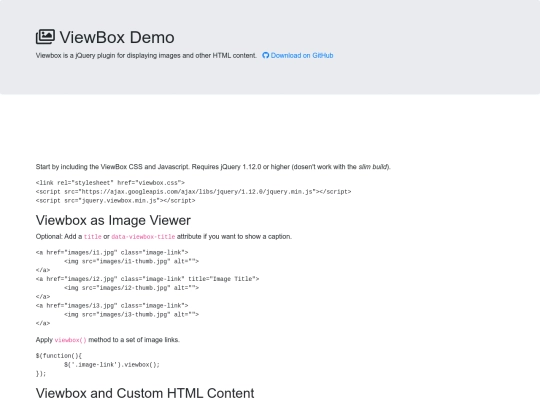Click the 'Optional: Add a' sentence start
This screenshot has height=405, width=540.
59,237
